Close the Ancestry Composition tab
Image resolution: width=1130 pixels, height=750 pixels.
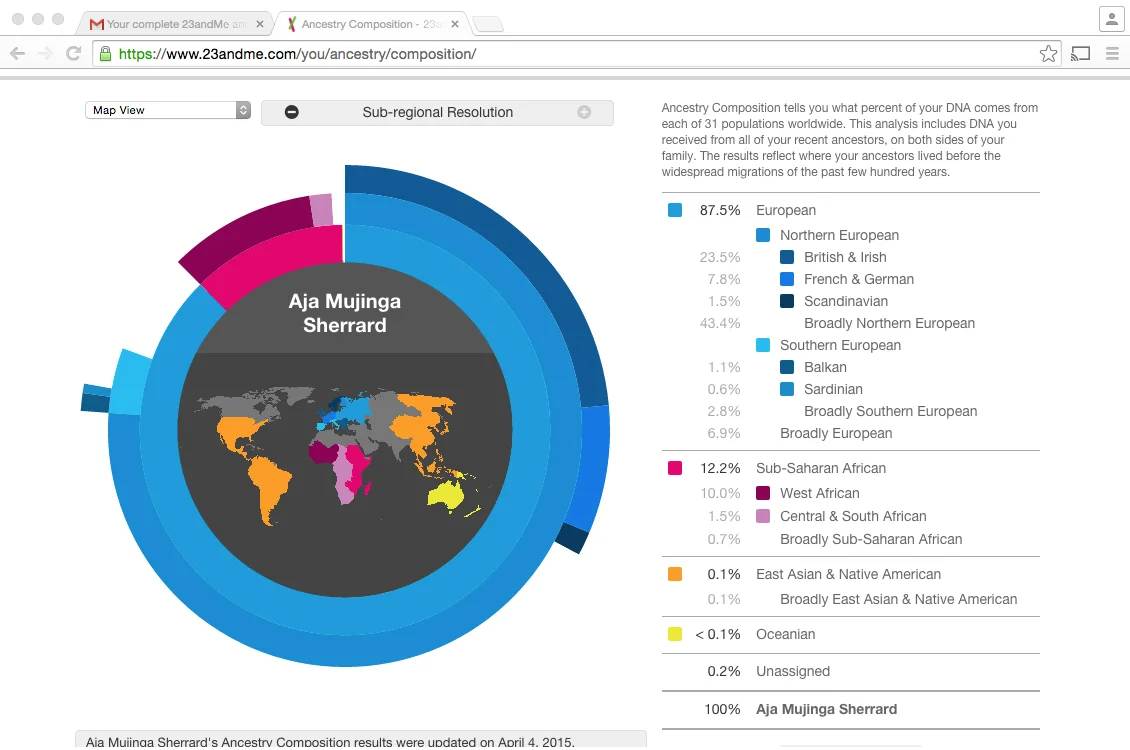point(455,24)
